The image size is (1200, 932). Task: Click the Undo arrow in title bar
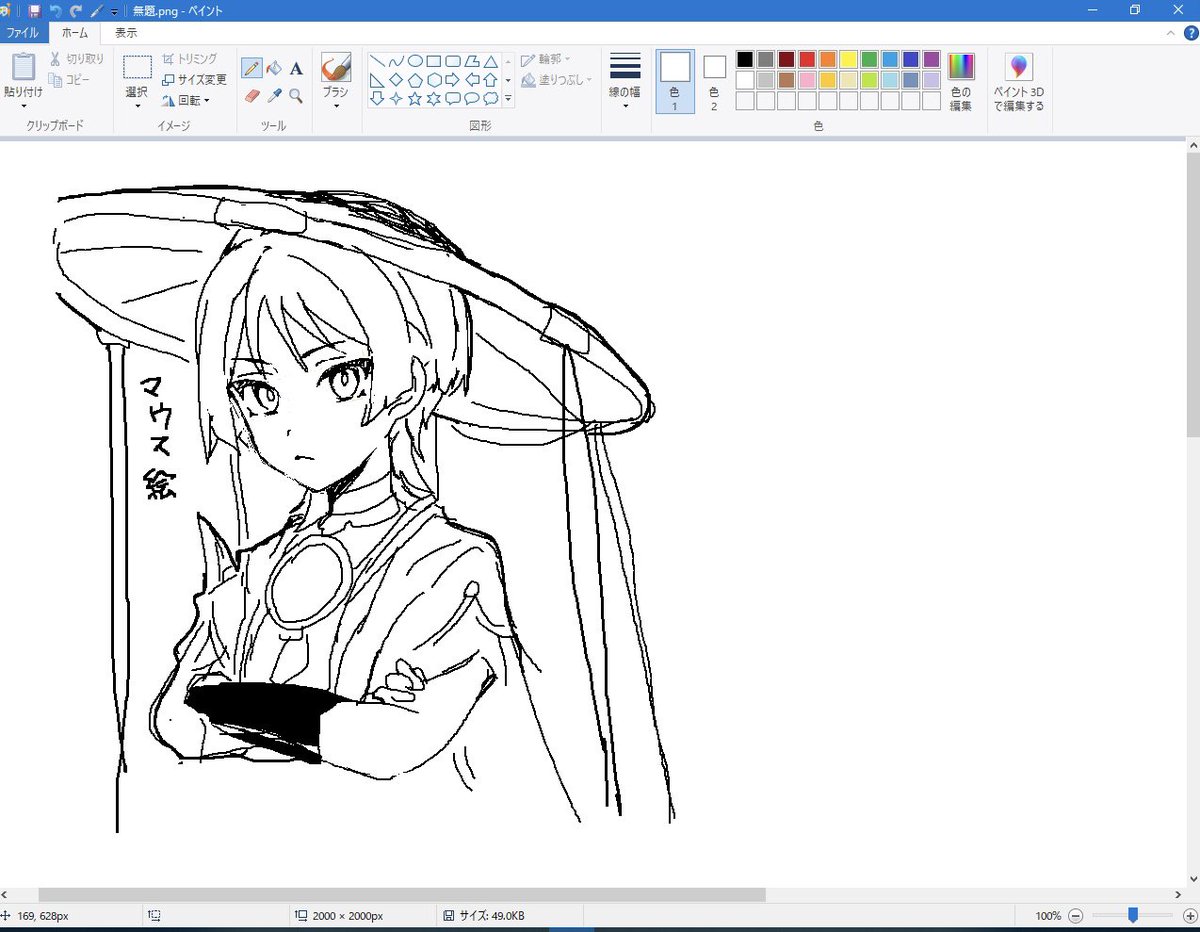tap(55, 11)
